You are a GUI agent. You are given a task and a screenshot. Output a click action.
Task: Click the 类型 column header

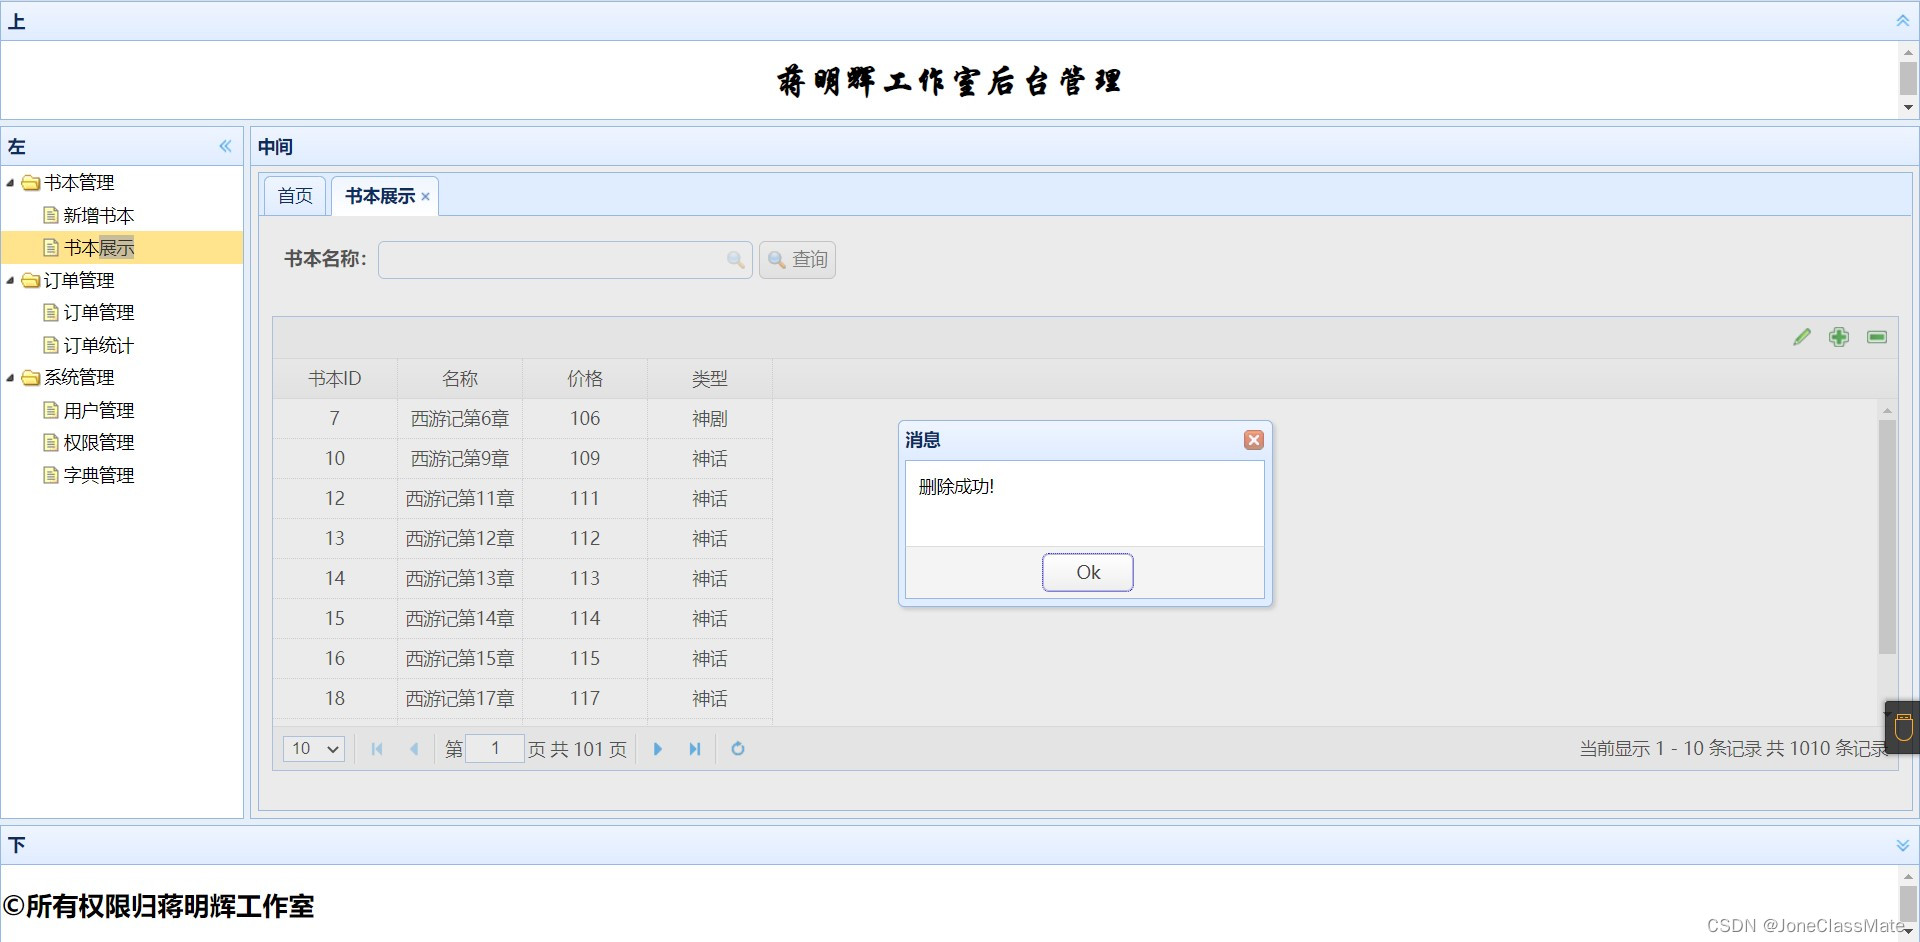point(710,379)
